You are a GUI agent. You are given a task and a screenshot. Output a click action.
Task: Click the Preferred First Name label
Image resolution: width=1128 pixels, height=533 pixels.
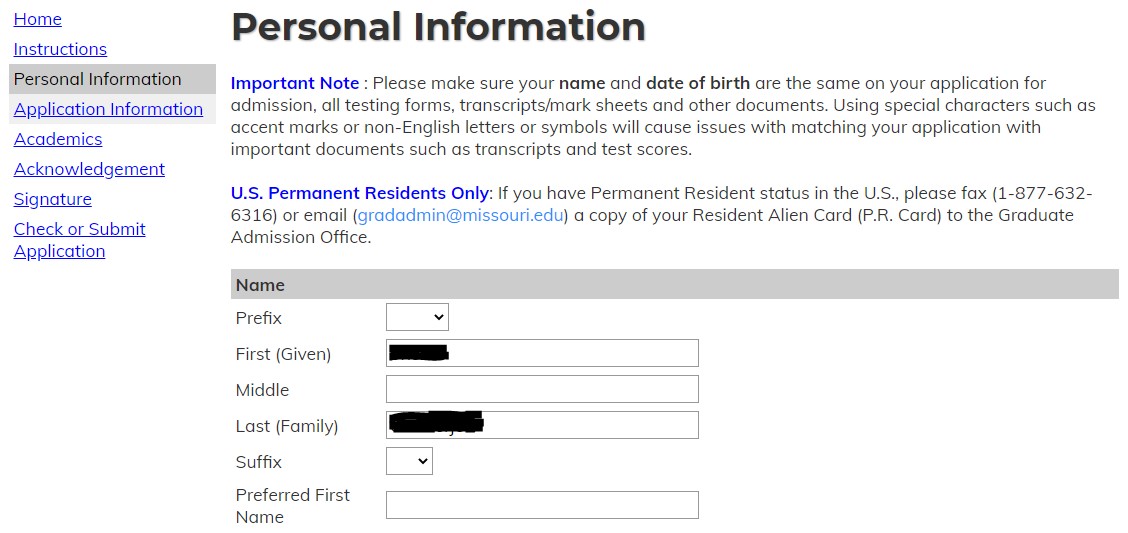(292, 505)
